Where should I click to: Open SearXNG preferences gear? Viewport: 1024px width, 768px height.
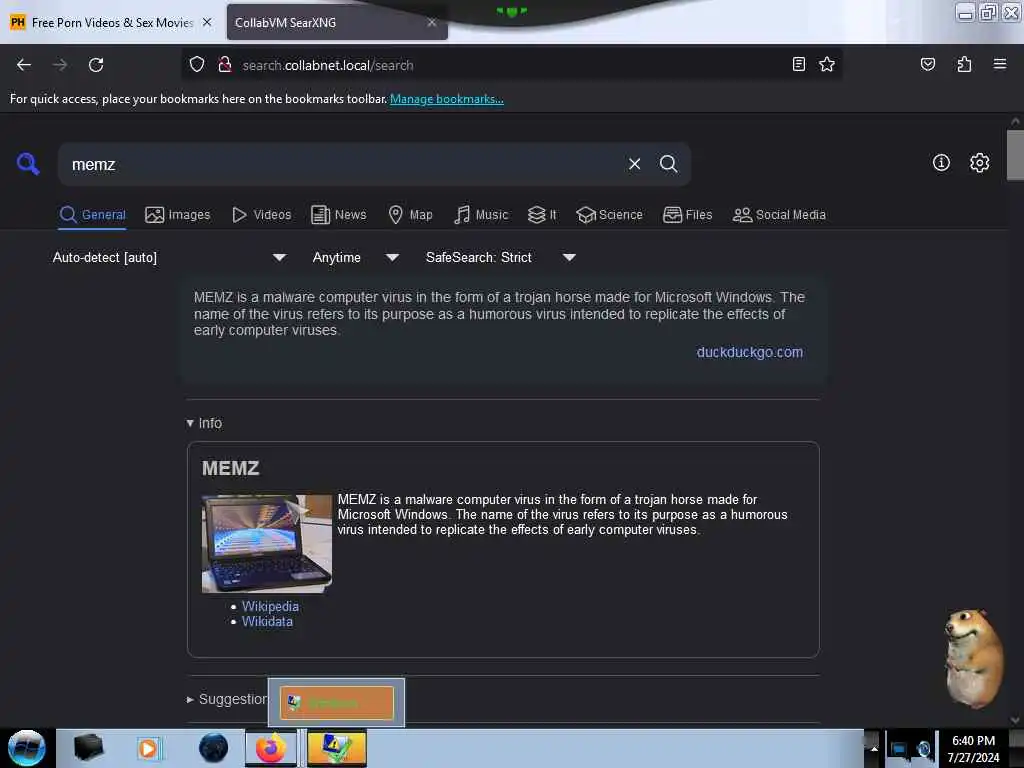point(979,163)
